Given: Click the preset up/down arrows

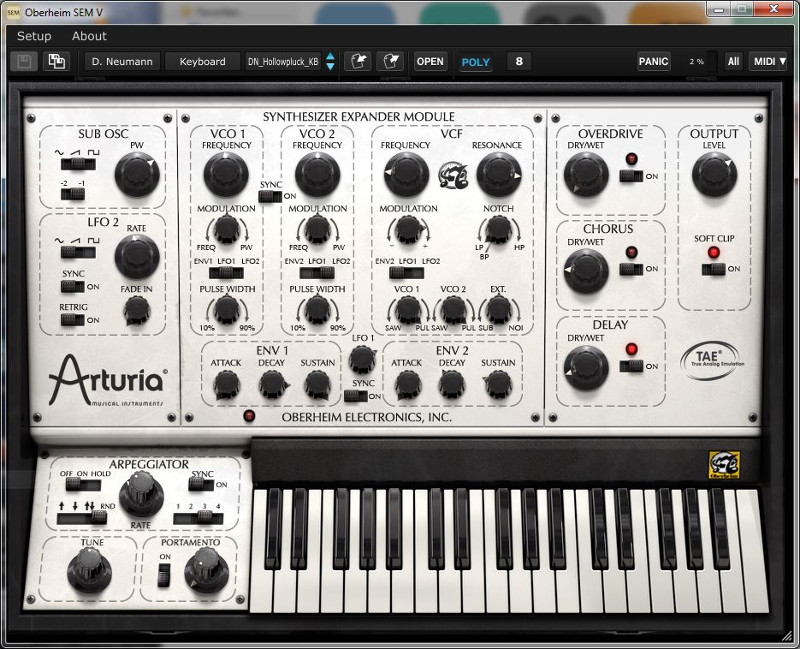Looking at the screenshot, I should click(331, 62).
